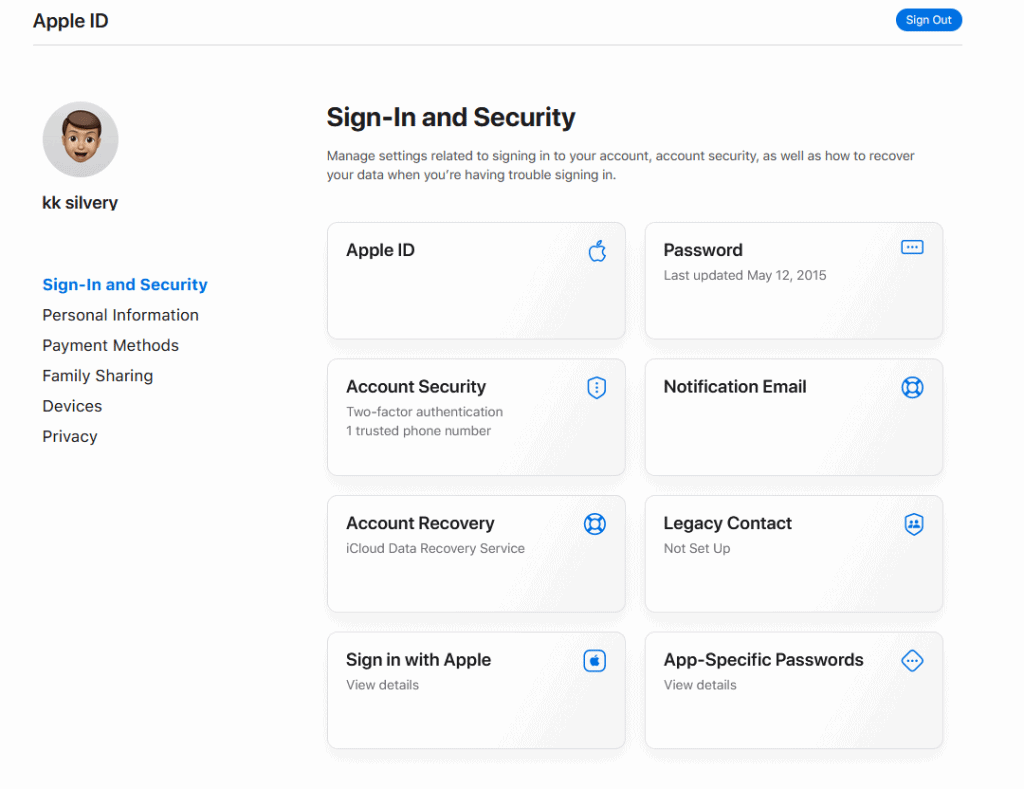Click 'Two-factor authentication' text
This screenshot has width=1024, height=789.
[424, 411]
